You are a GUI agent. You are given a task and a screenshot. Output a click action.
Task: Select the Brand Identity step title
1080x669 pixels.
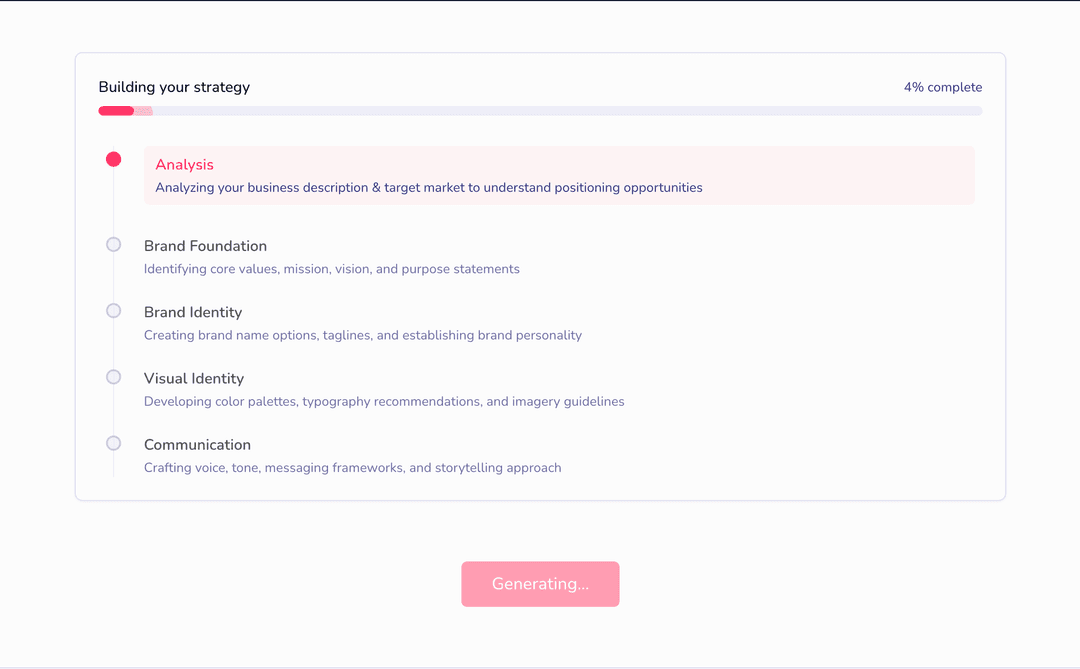(193, 312)
